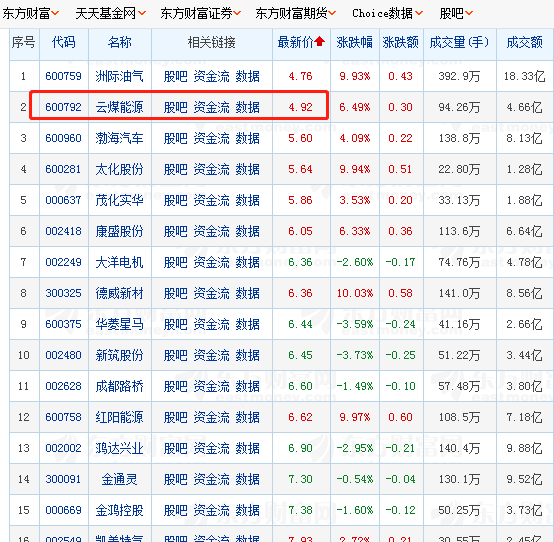Open stock code 600759 link

click(63, 76)
